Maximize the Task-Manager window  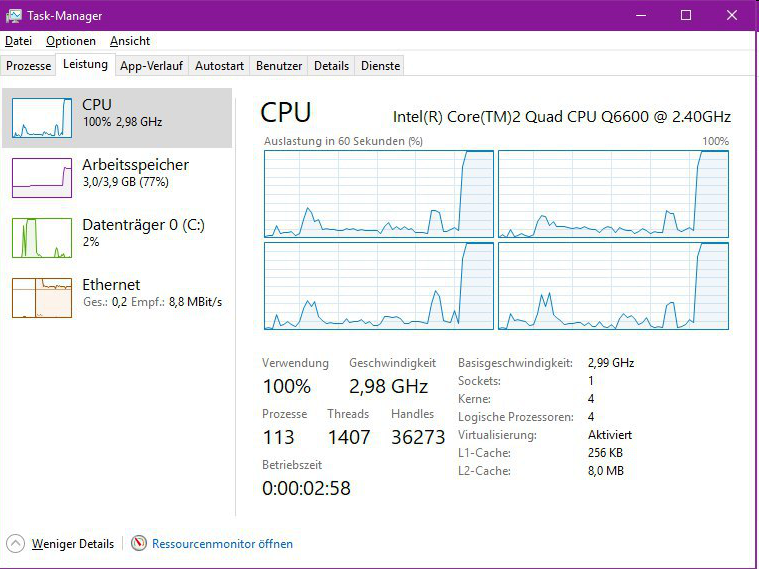[686, 15]
